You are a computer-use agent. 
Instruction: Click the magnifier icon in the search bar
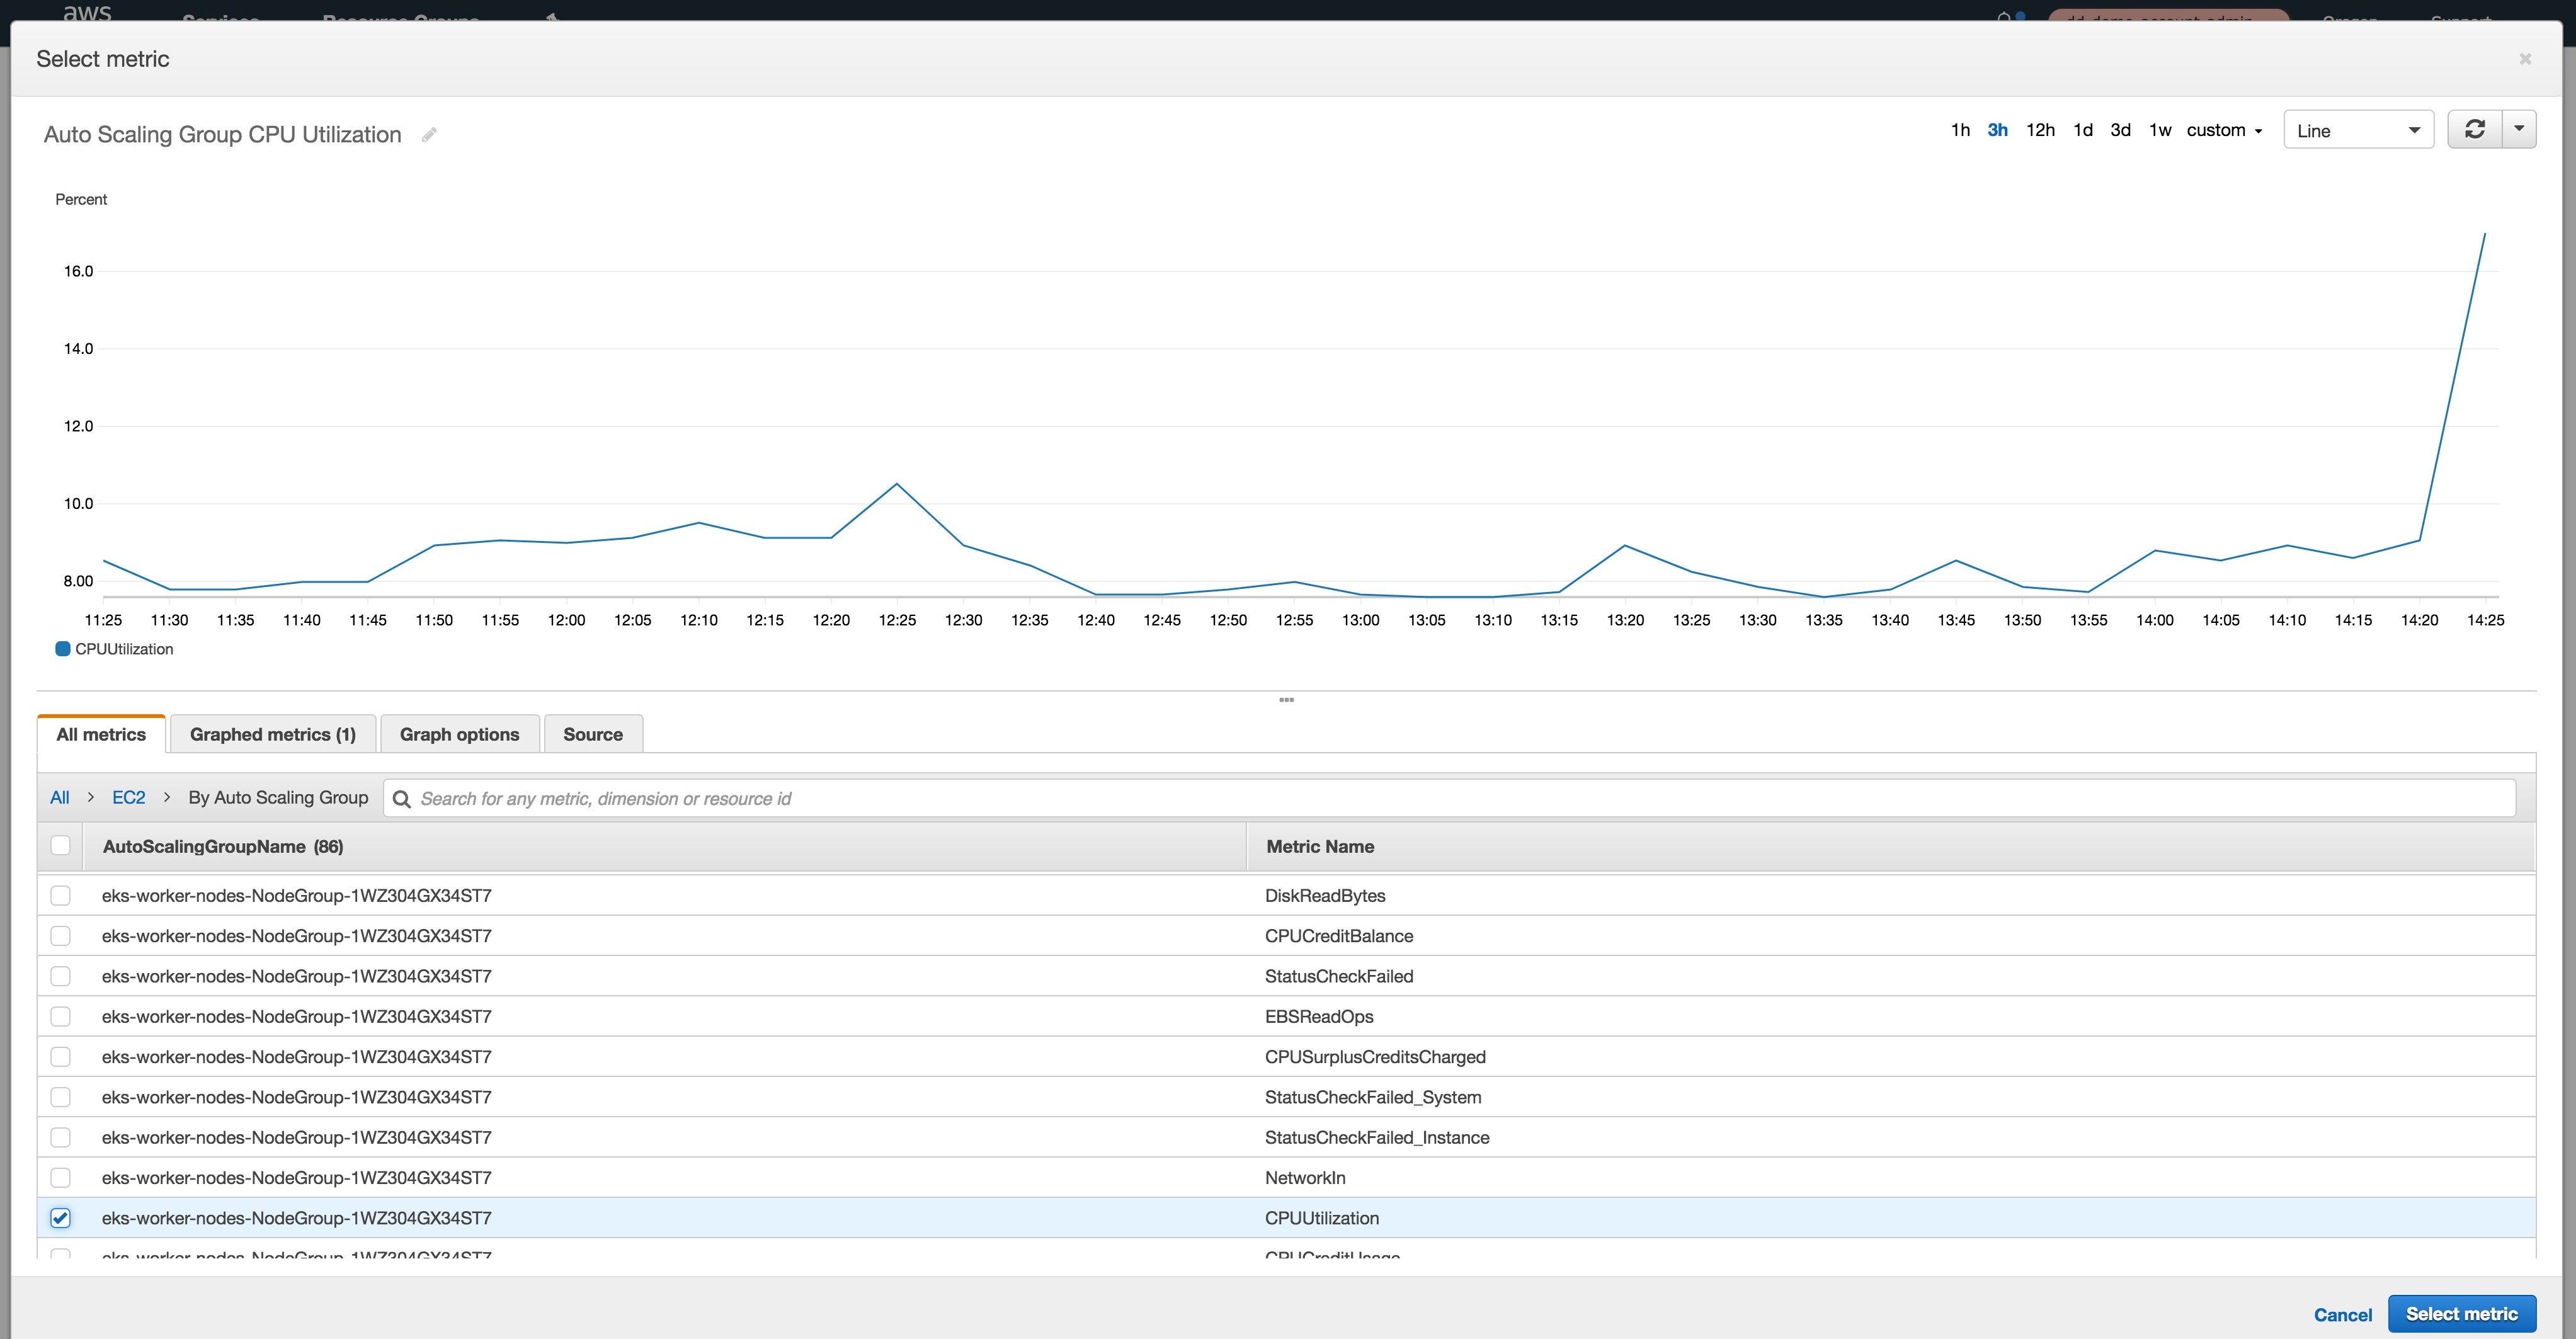click(401, 798)
